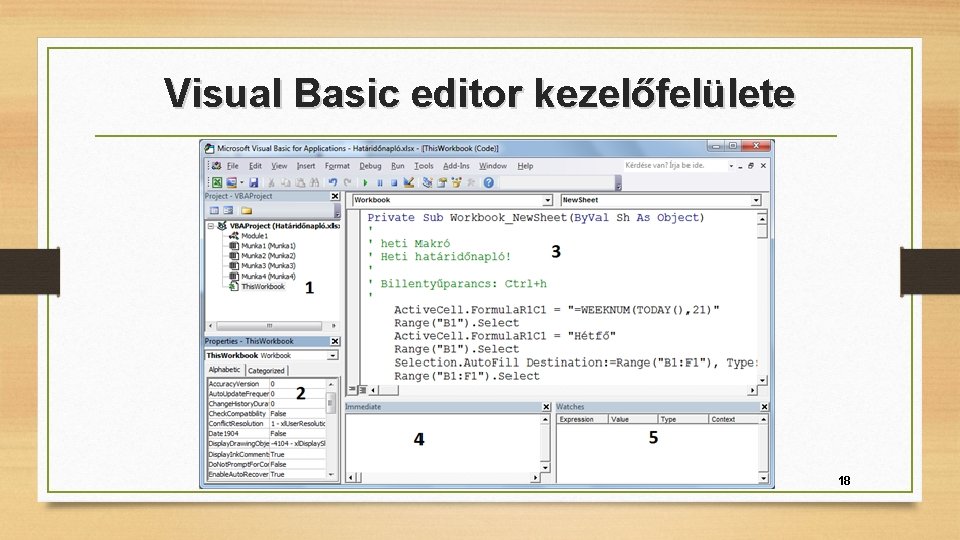Click the Insert UserForm toolbar icon
This screenshot has width=960, height=540.
[231, 182]
